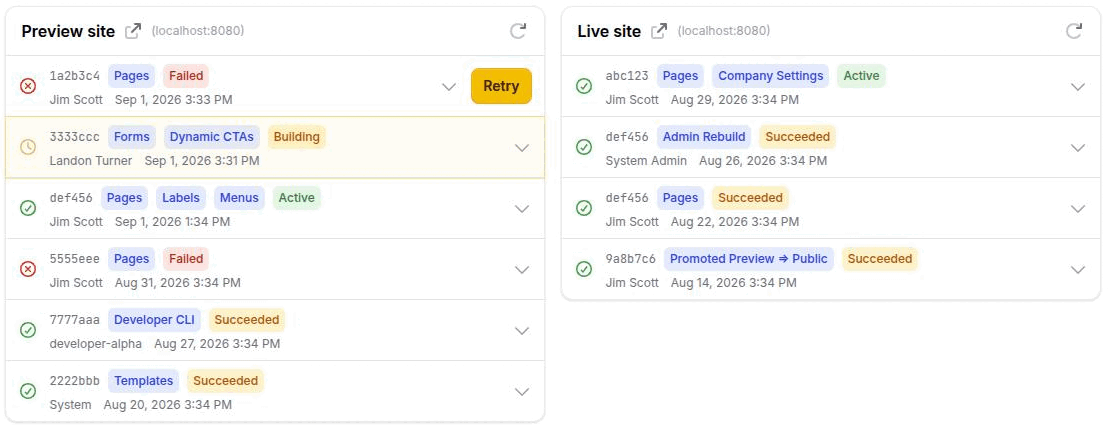Click success check icon on 2222bbb row
1110x430 pixels.
28,391
